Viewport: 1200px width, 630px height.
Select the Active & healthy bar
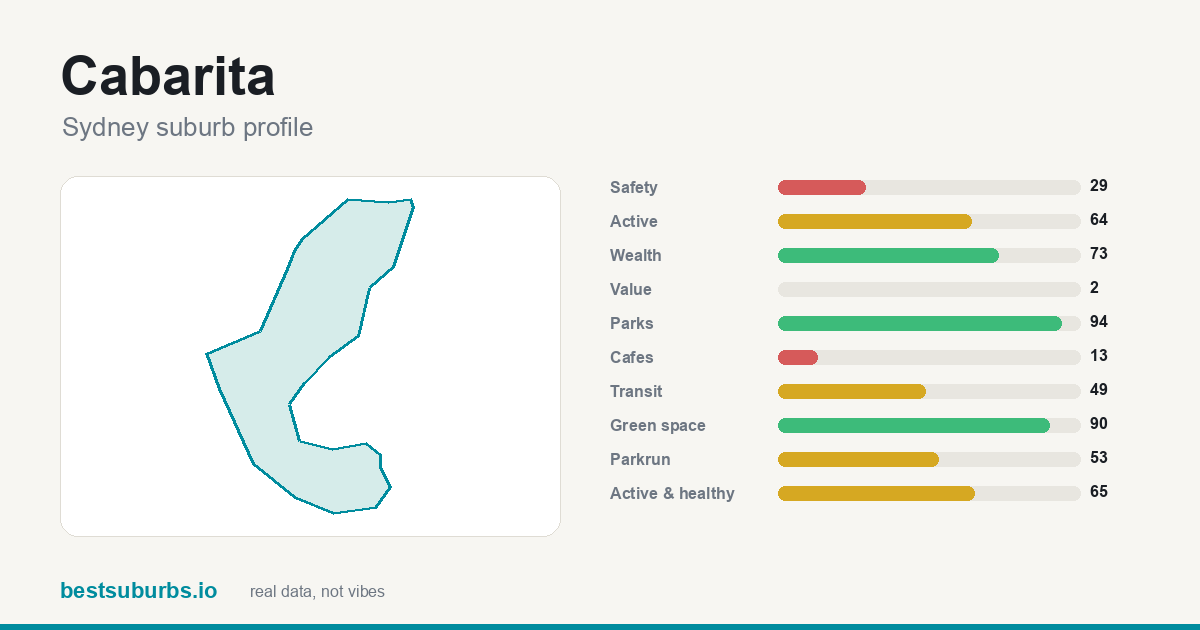tap(929, 493)
